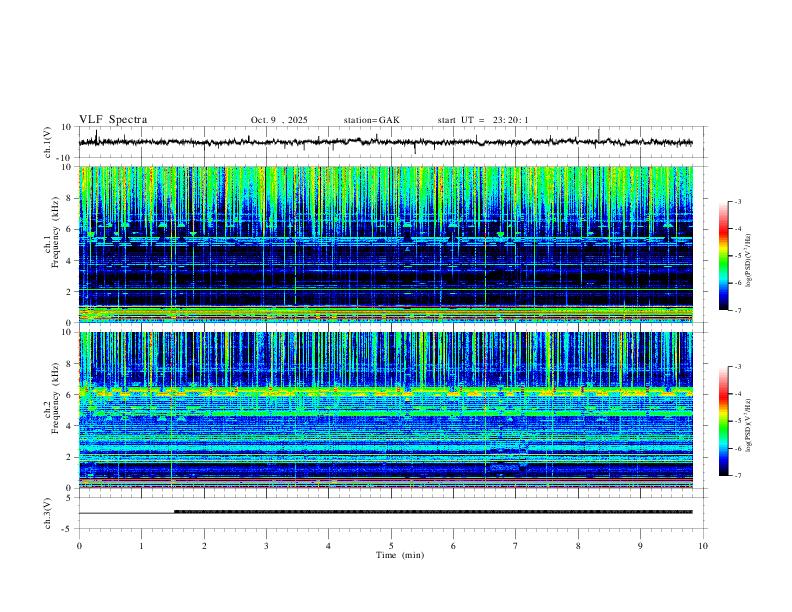Click the ch.1 spectrogram plot
The height and width of the screenshot is (612, 792).
click(386, 244)
